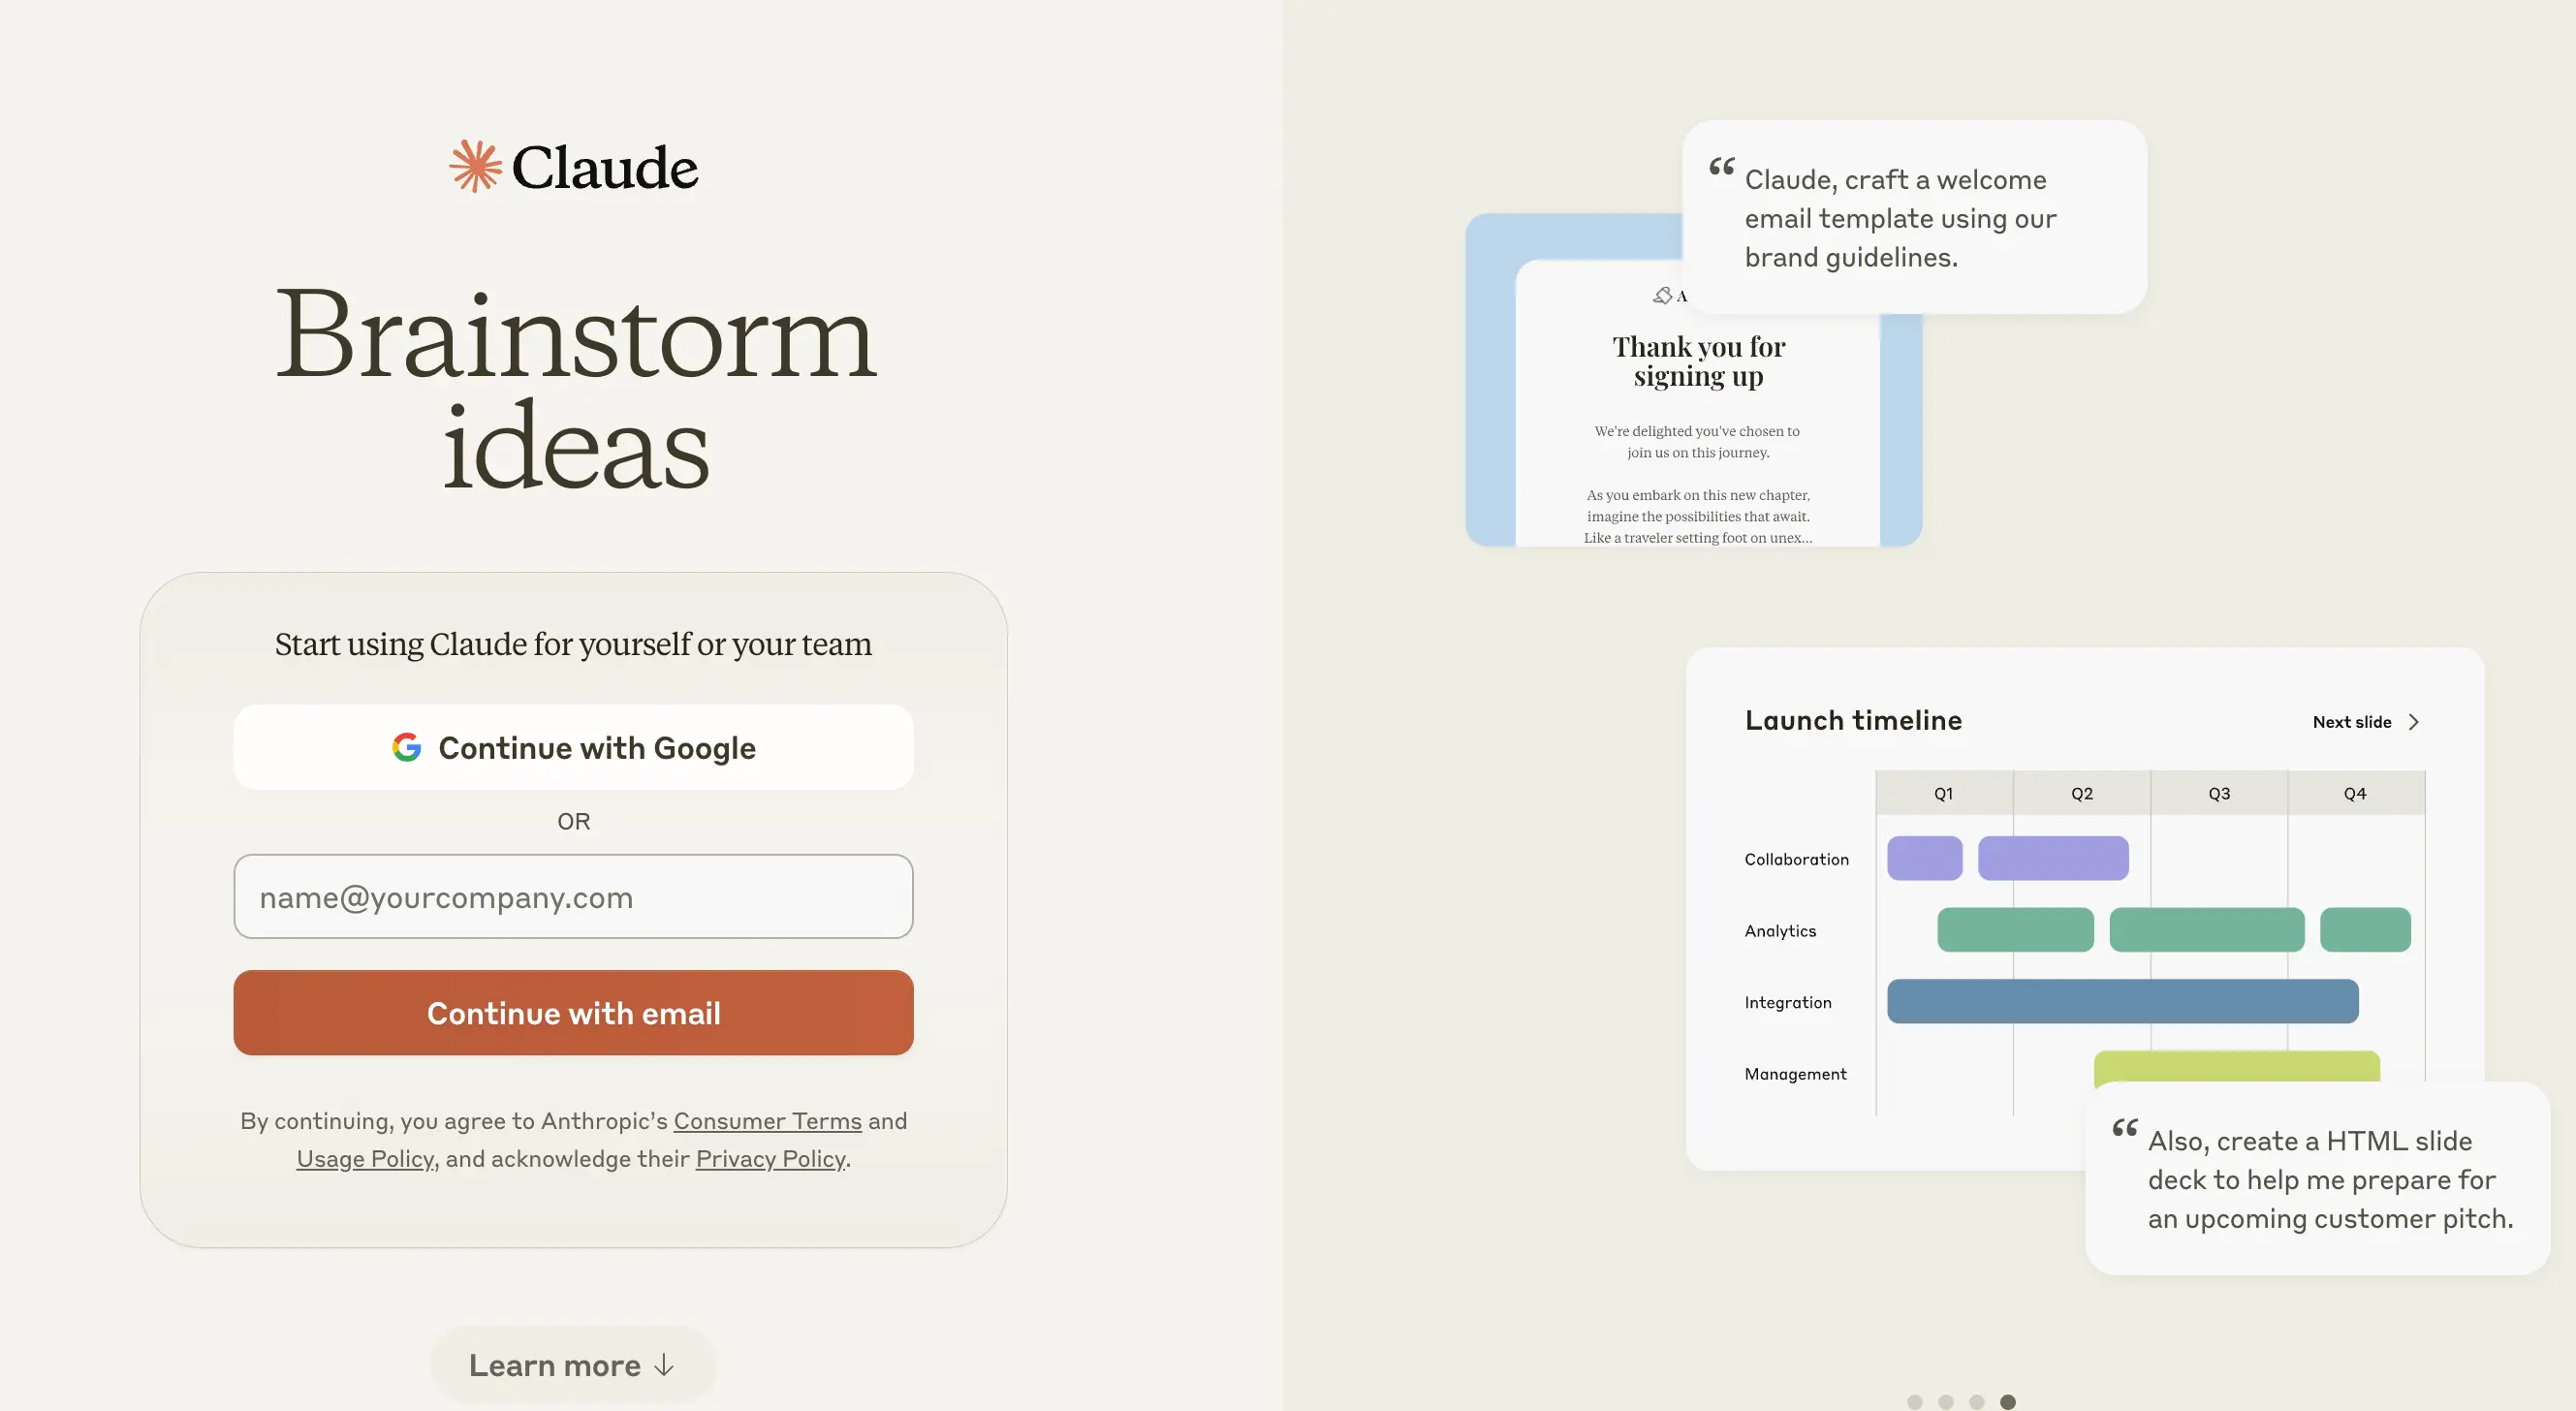2576x1411 pixels.
Task: Click the Google G icon
Action: pos(407,747)
